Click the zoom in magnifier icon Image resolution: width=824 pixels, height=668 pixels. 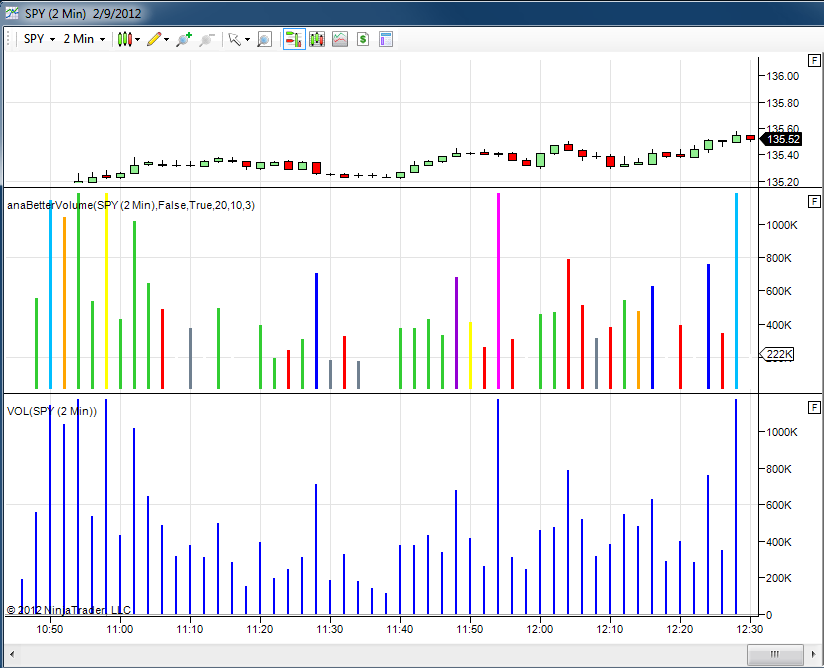184,39
